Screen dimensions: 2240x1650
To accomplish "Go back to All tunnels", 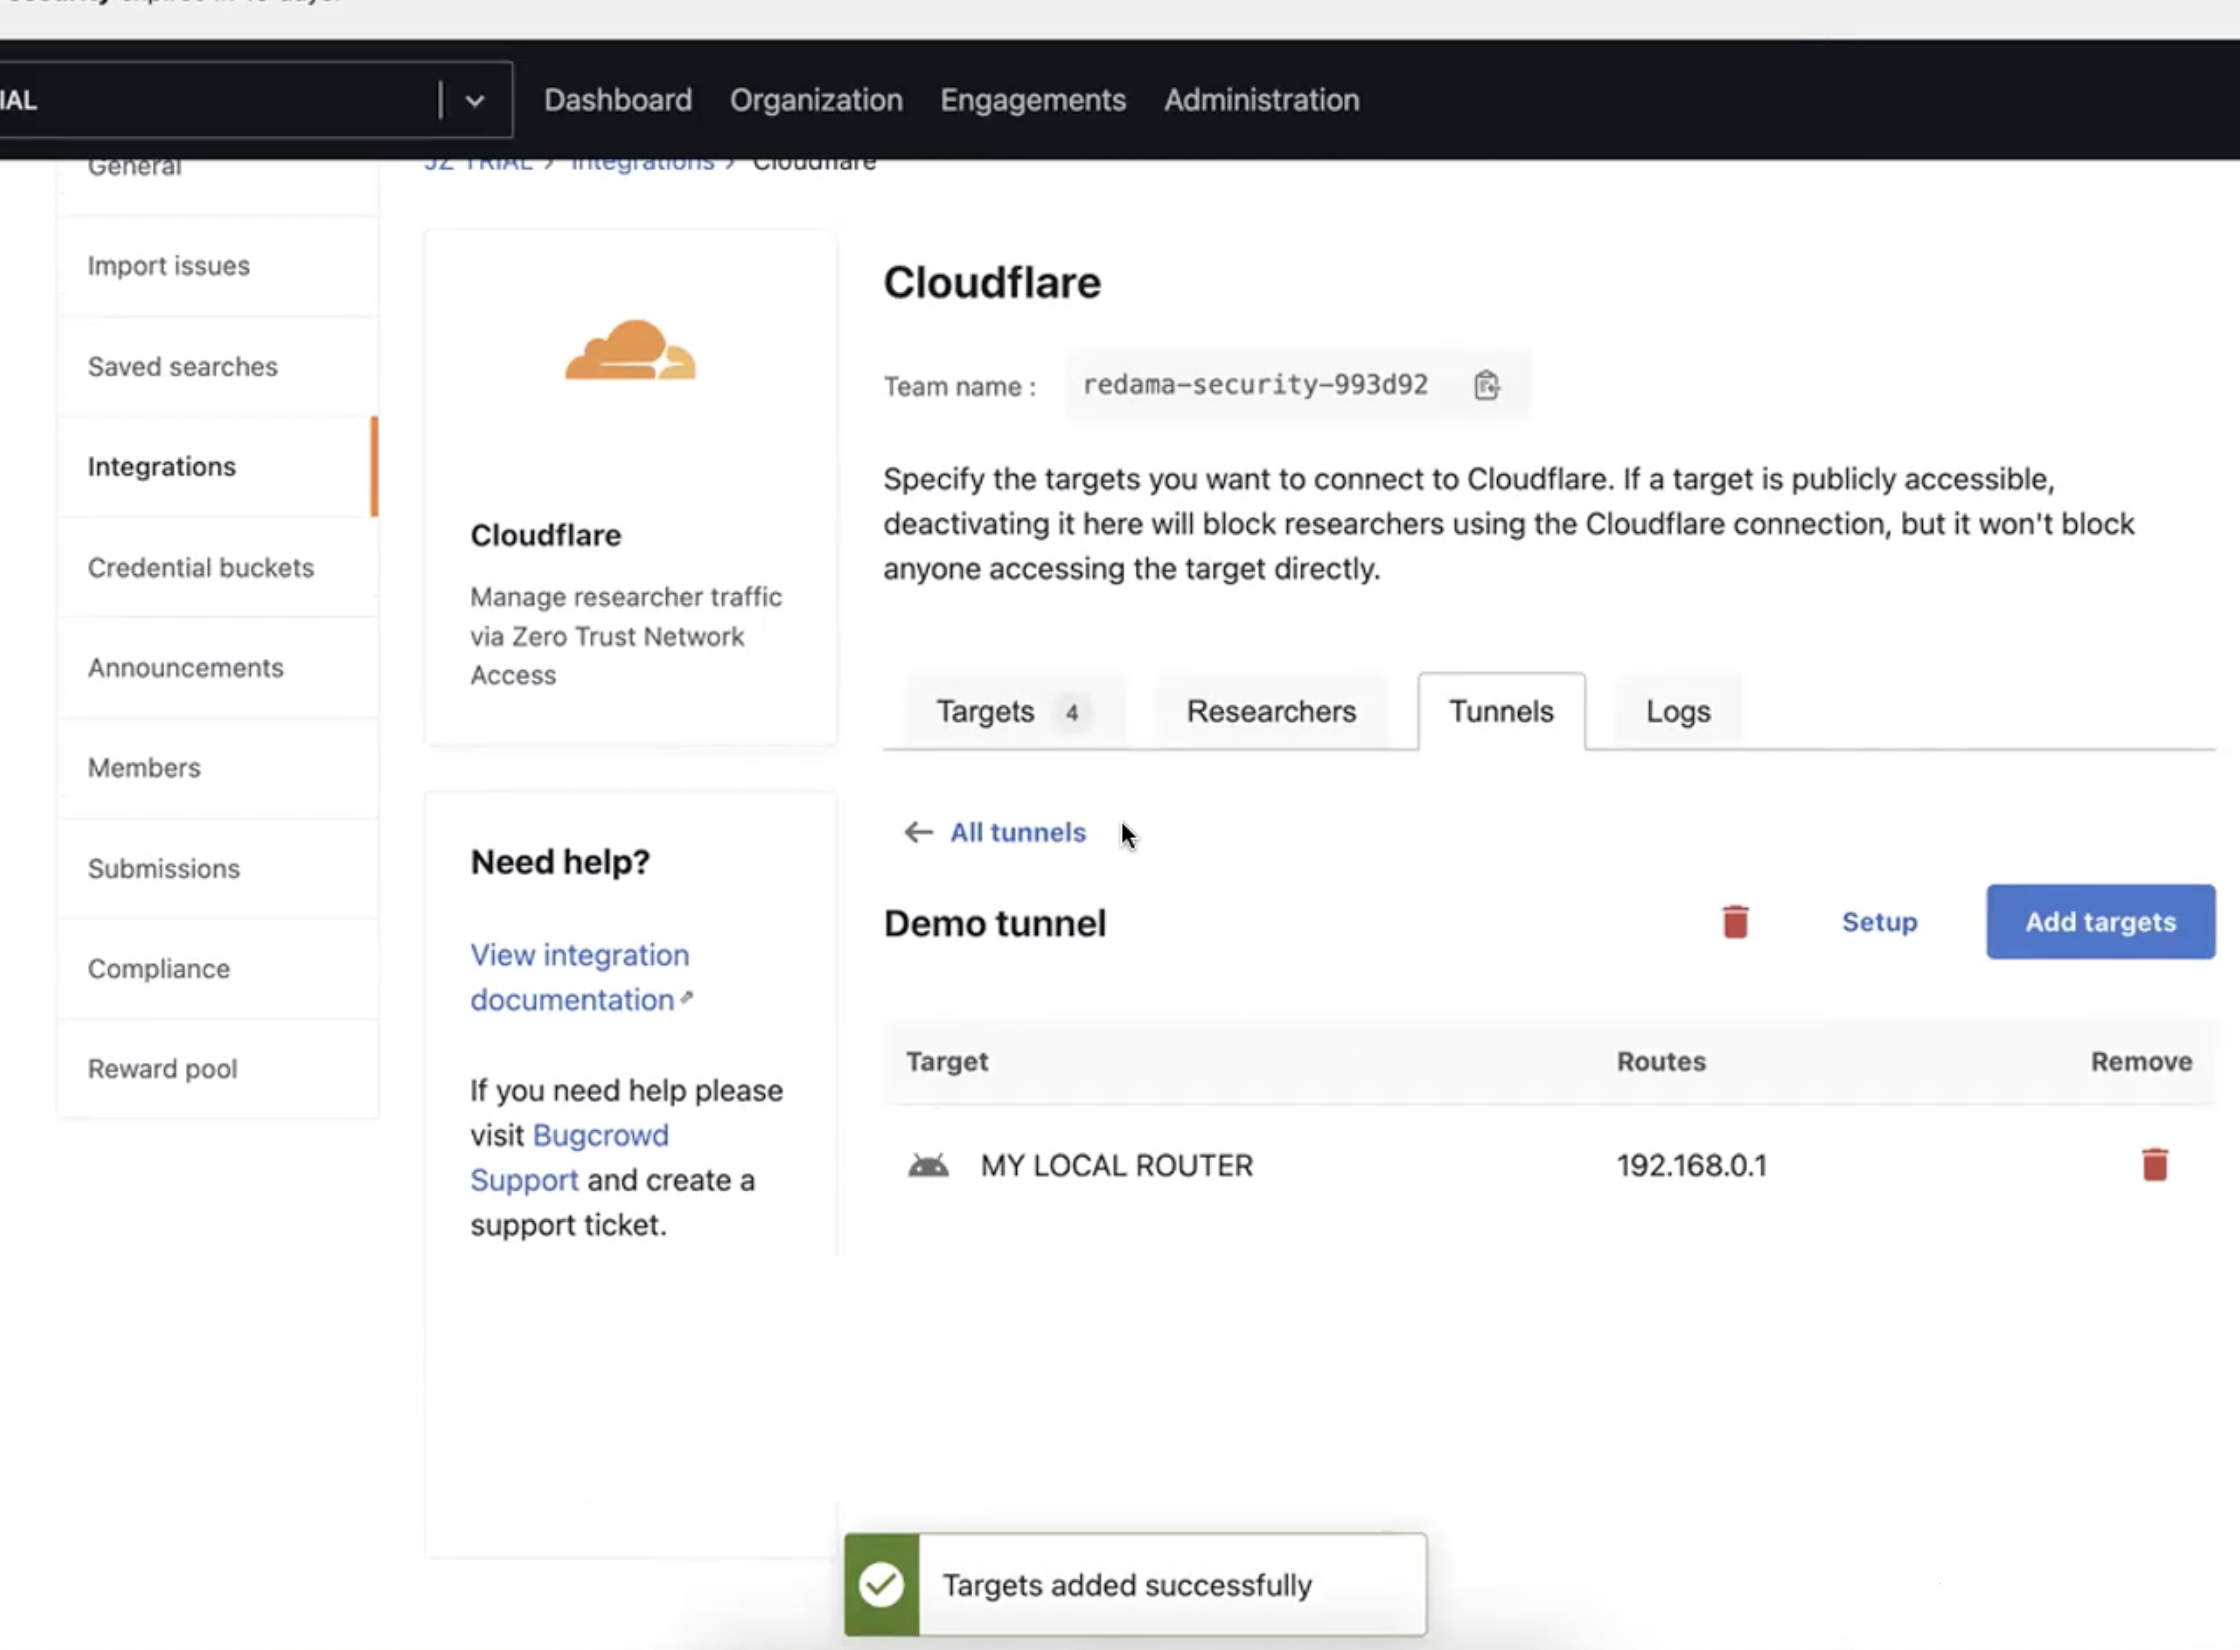I will pyautogui.click(x=1017, y=832).
